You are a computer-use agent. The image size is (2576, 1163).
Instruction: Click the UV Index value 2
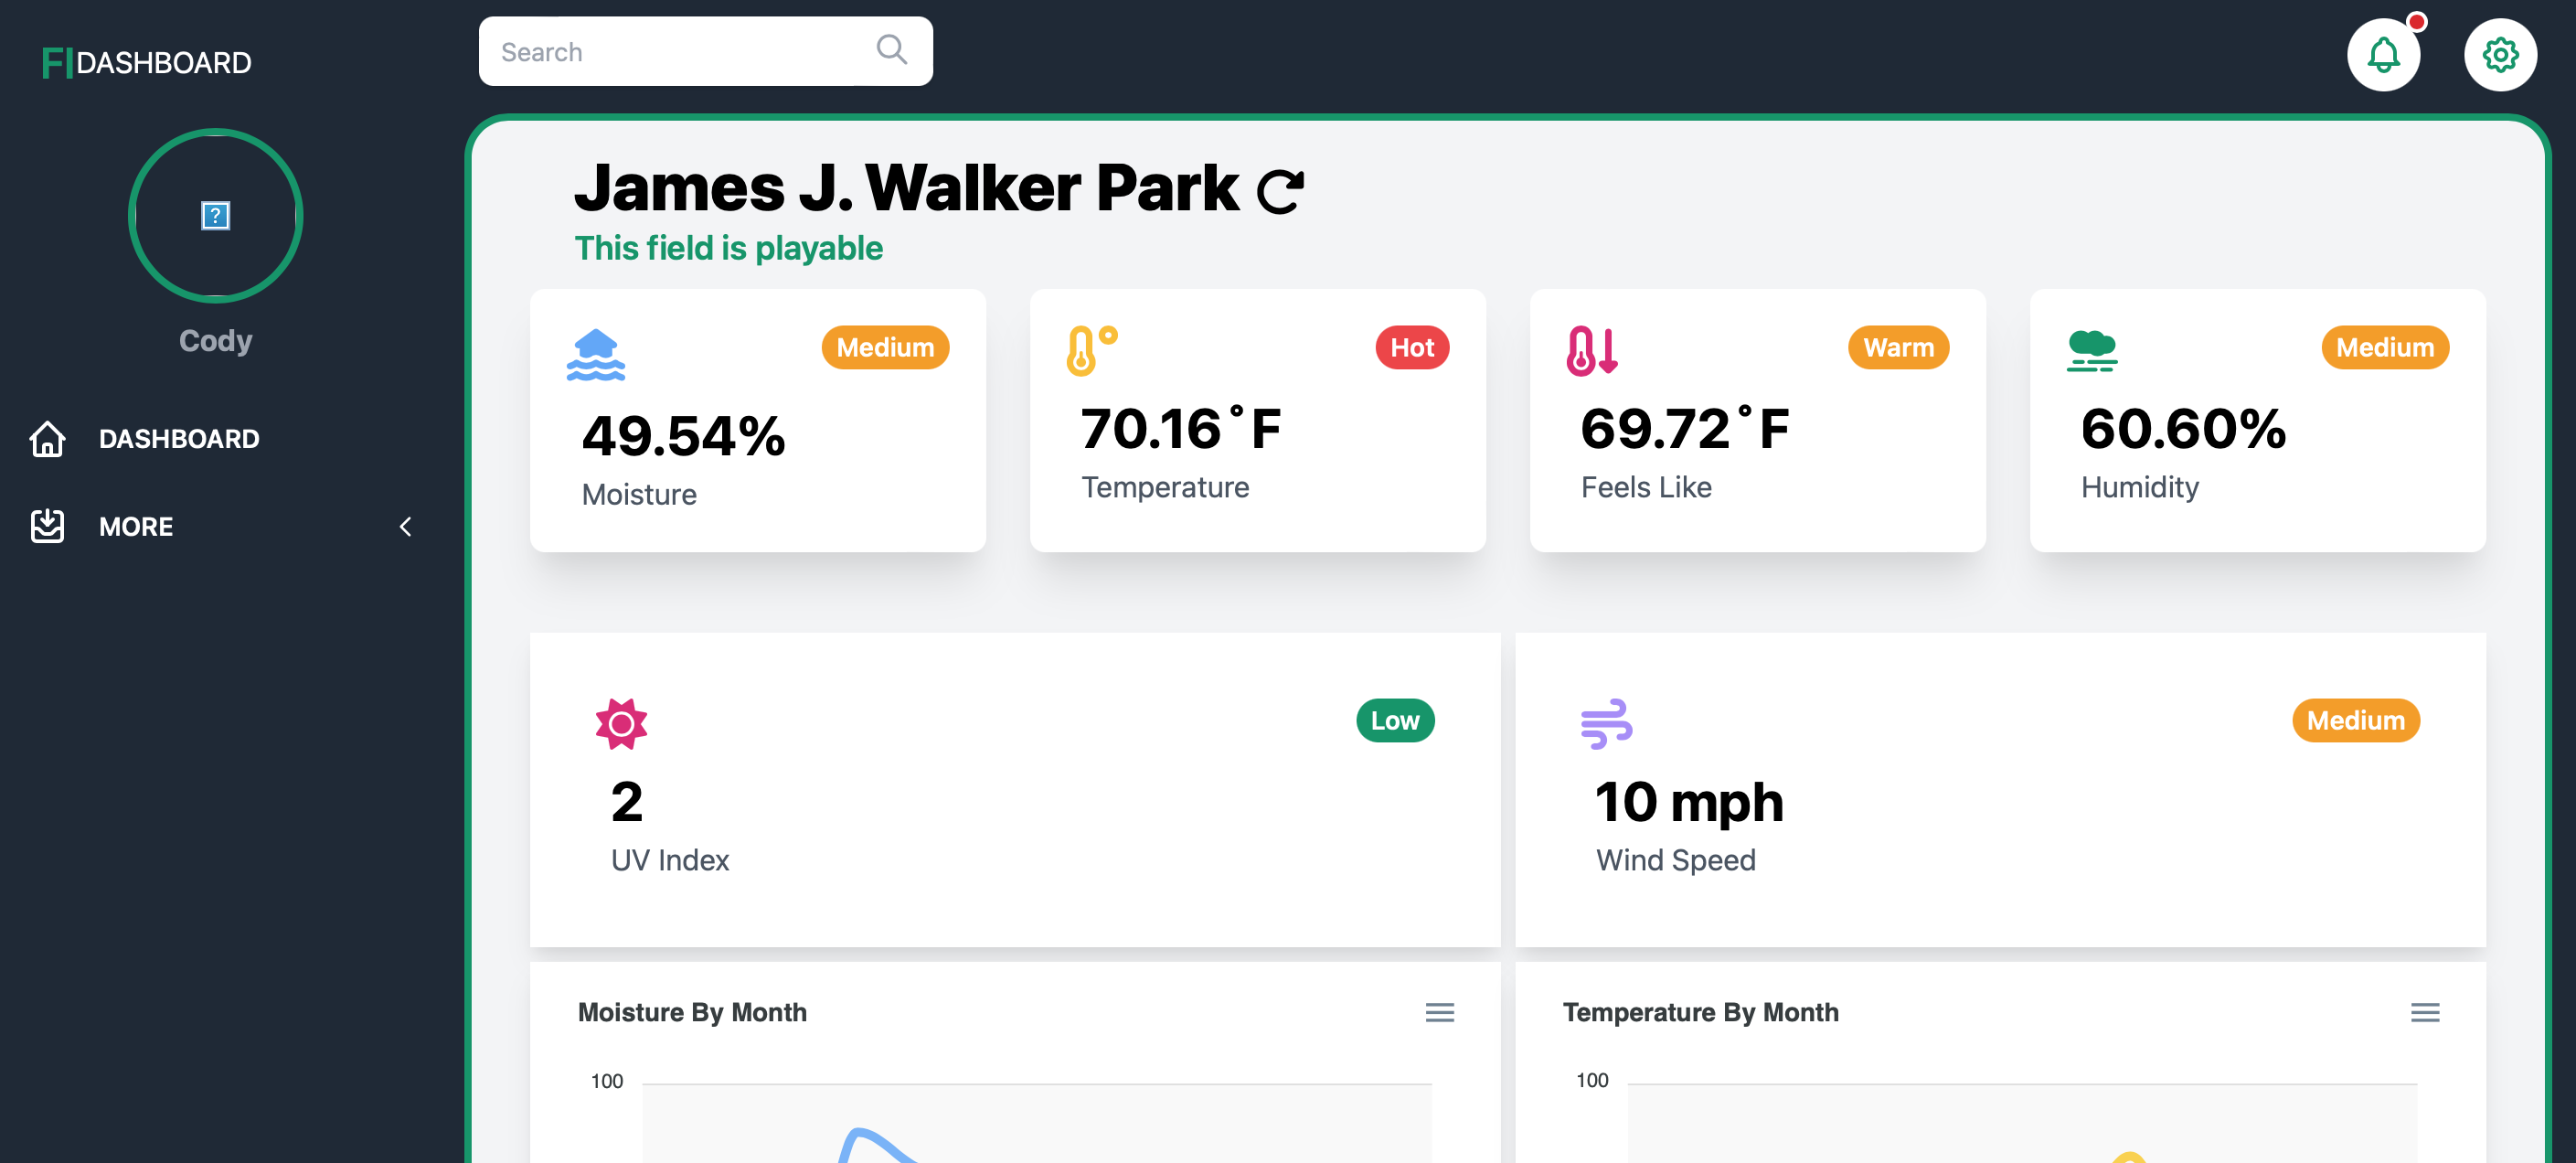[627, 802]
